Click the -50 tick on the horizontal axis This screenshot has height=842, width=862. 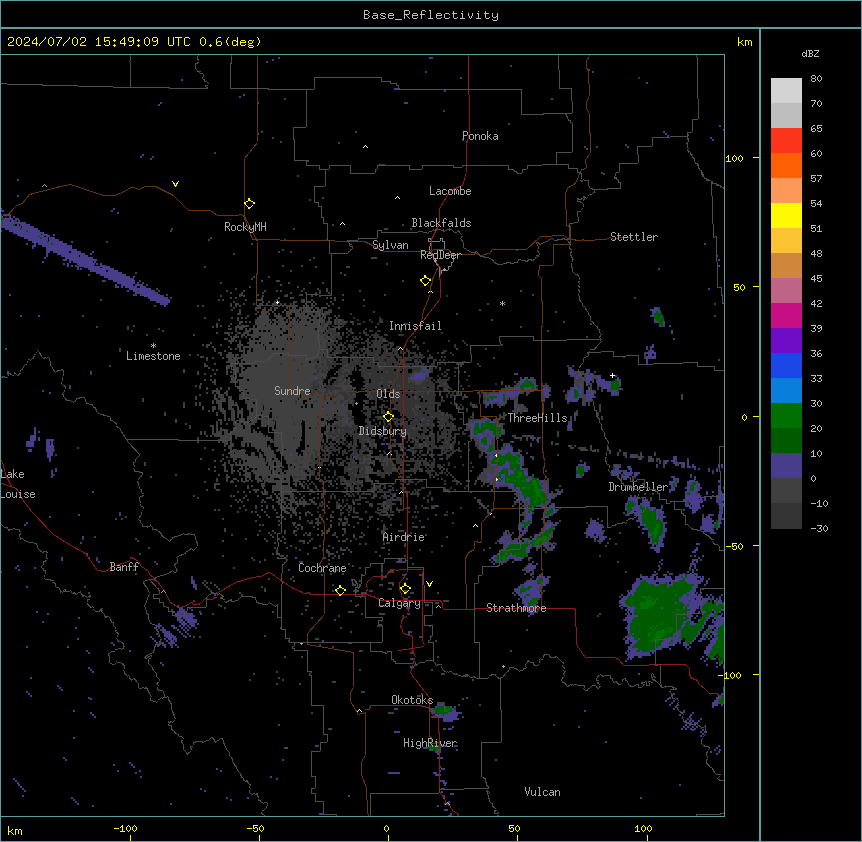(255, 829)
